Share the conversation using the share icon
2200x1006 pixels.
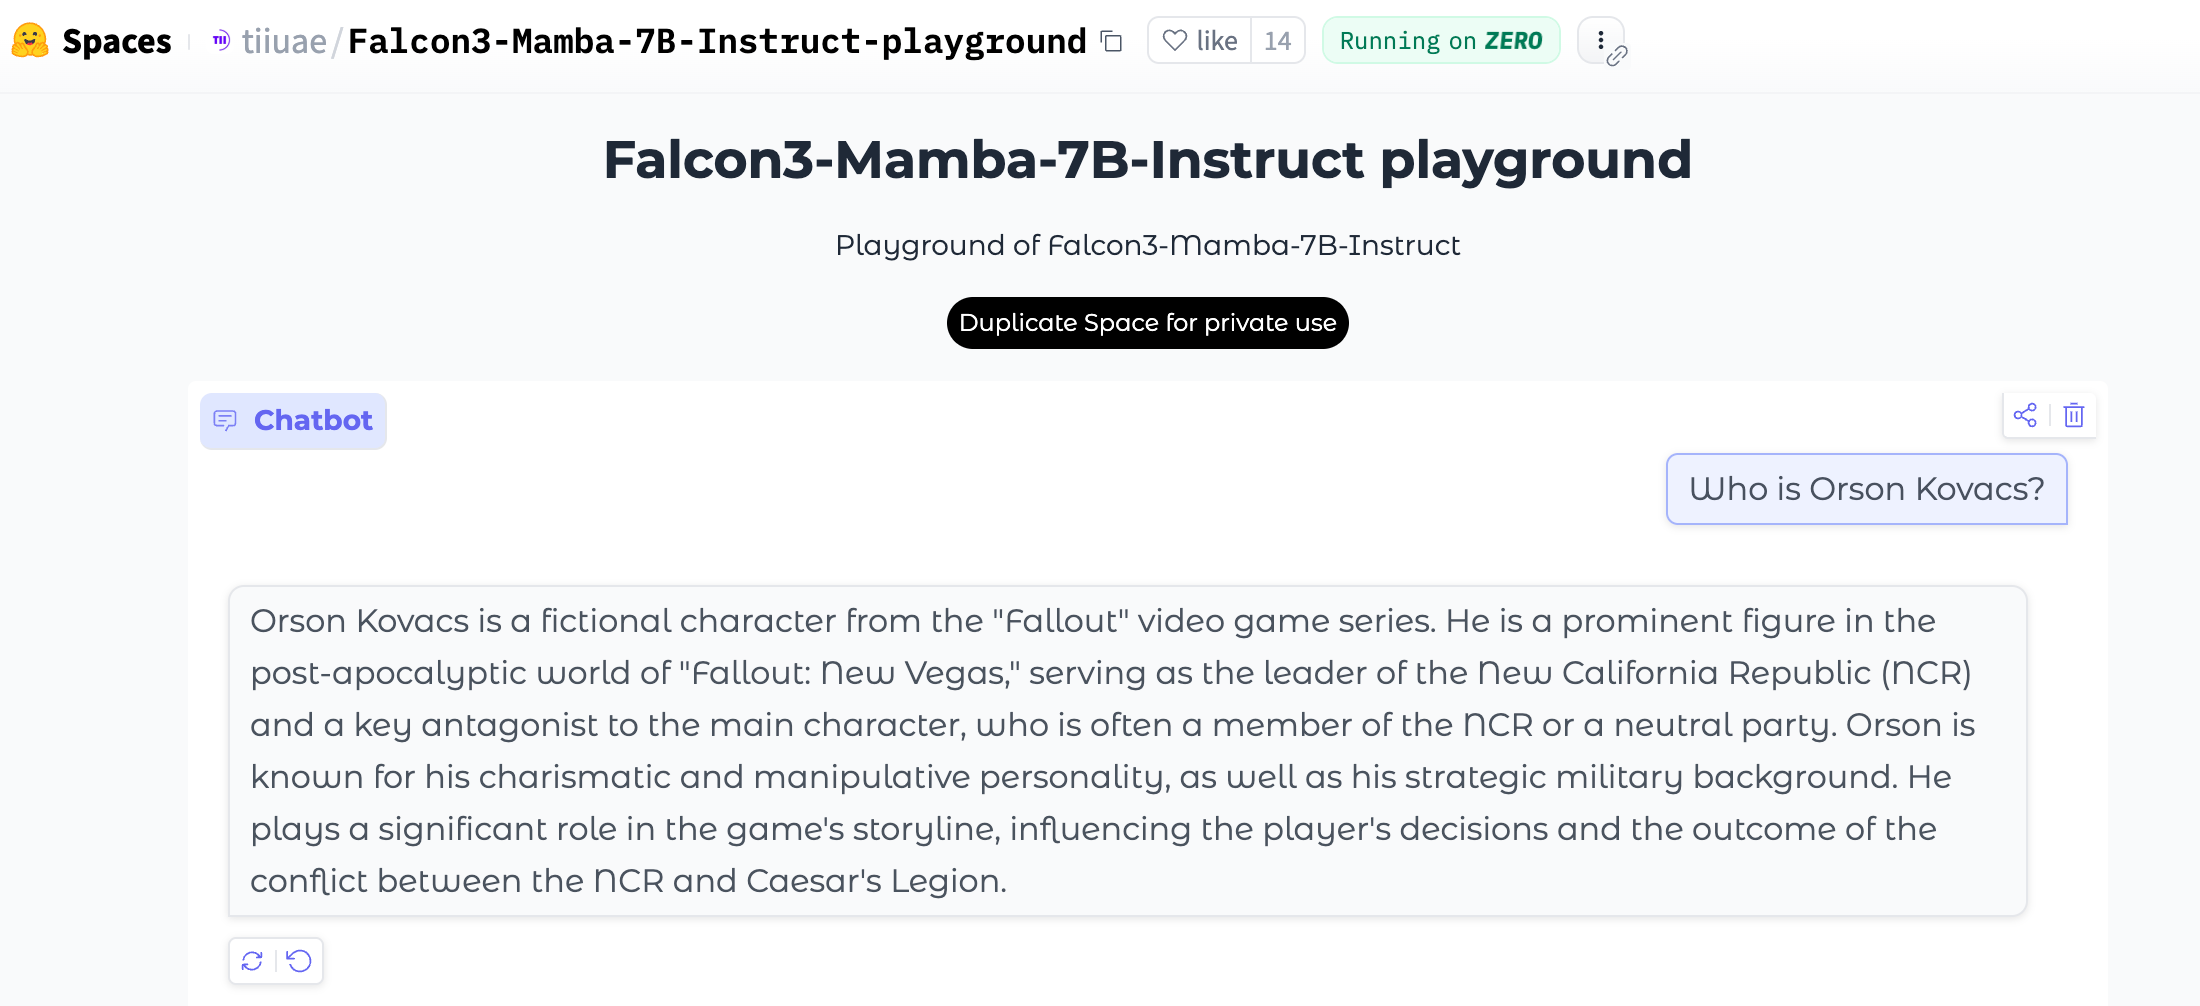coord(2025,415)
